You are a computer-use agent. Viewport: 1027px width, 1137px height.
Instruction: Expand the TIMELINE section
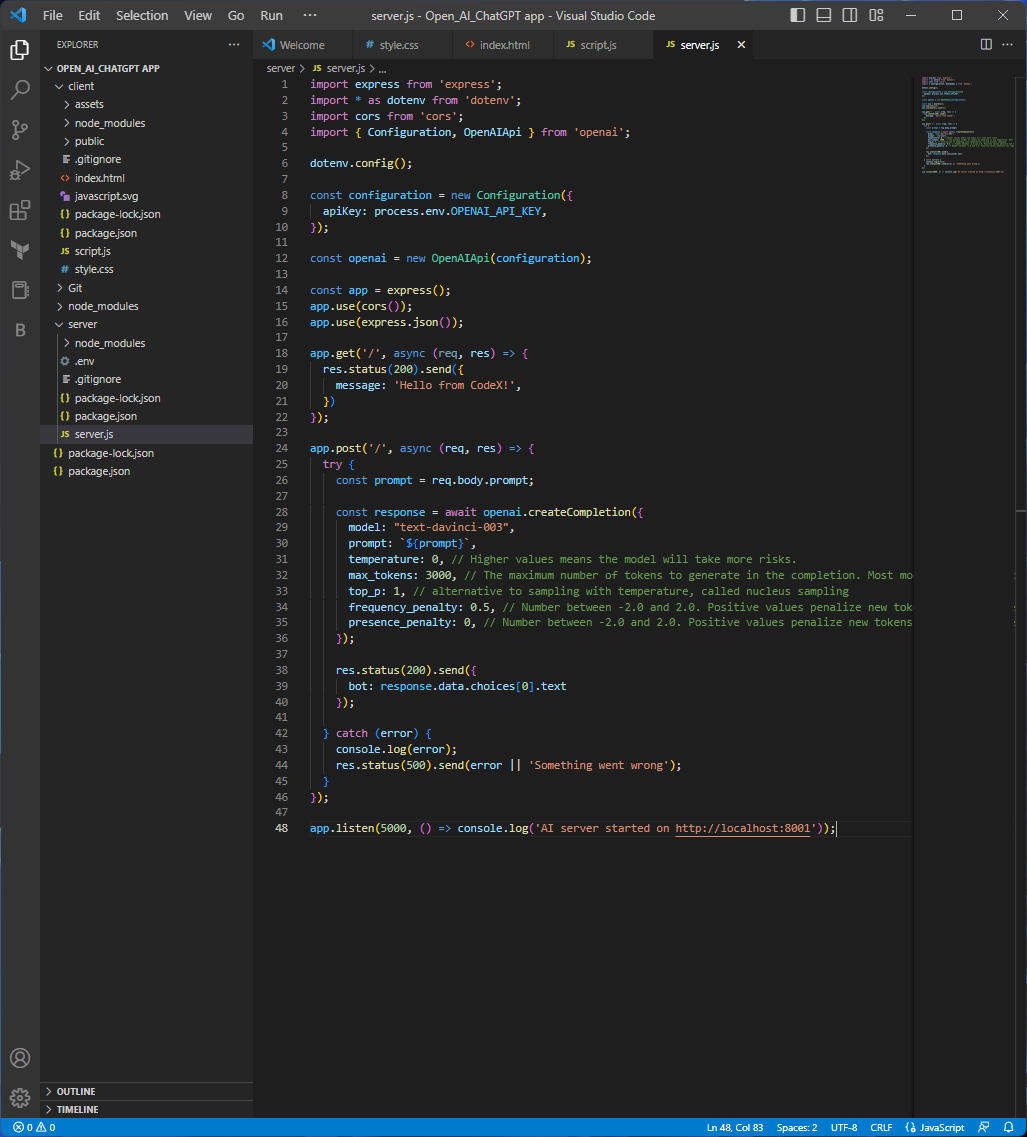147,1109
